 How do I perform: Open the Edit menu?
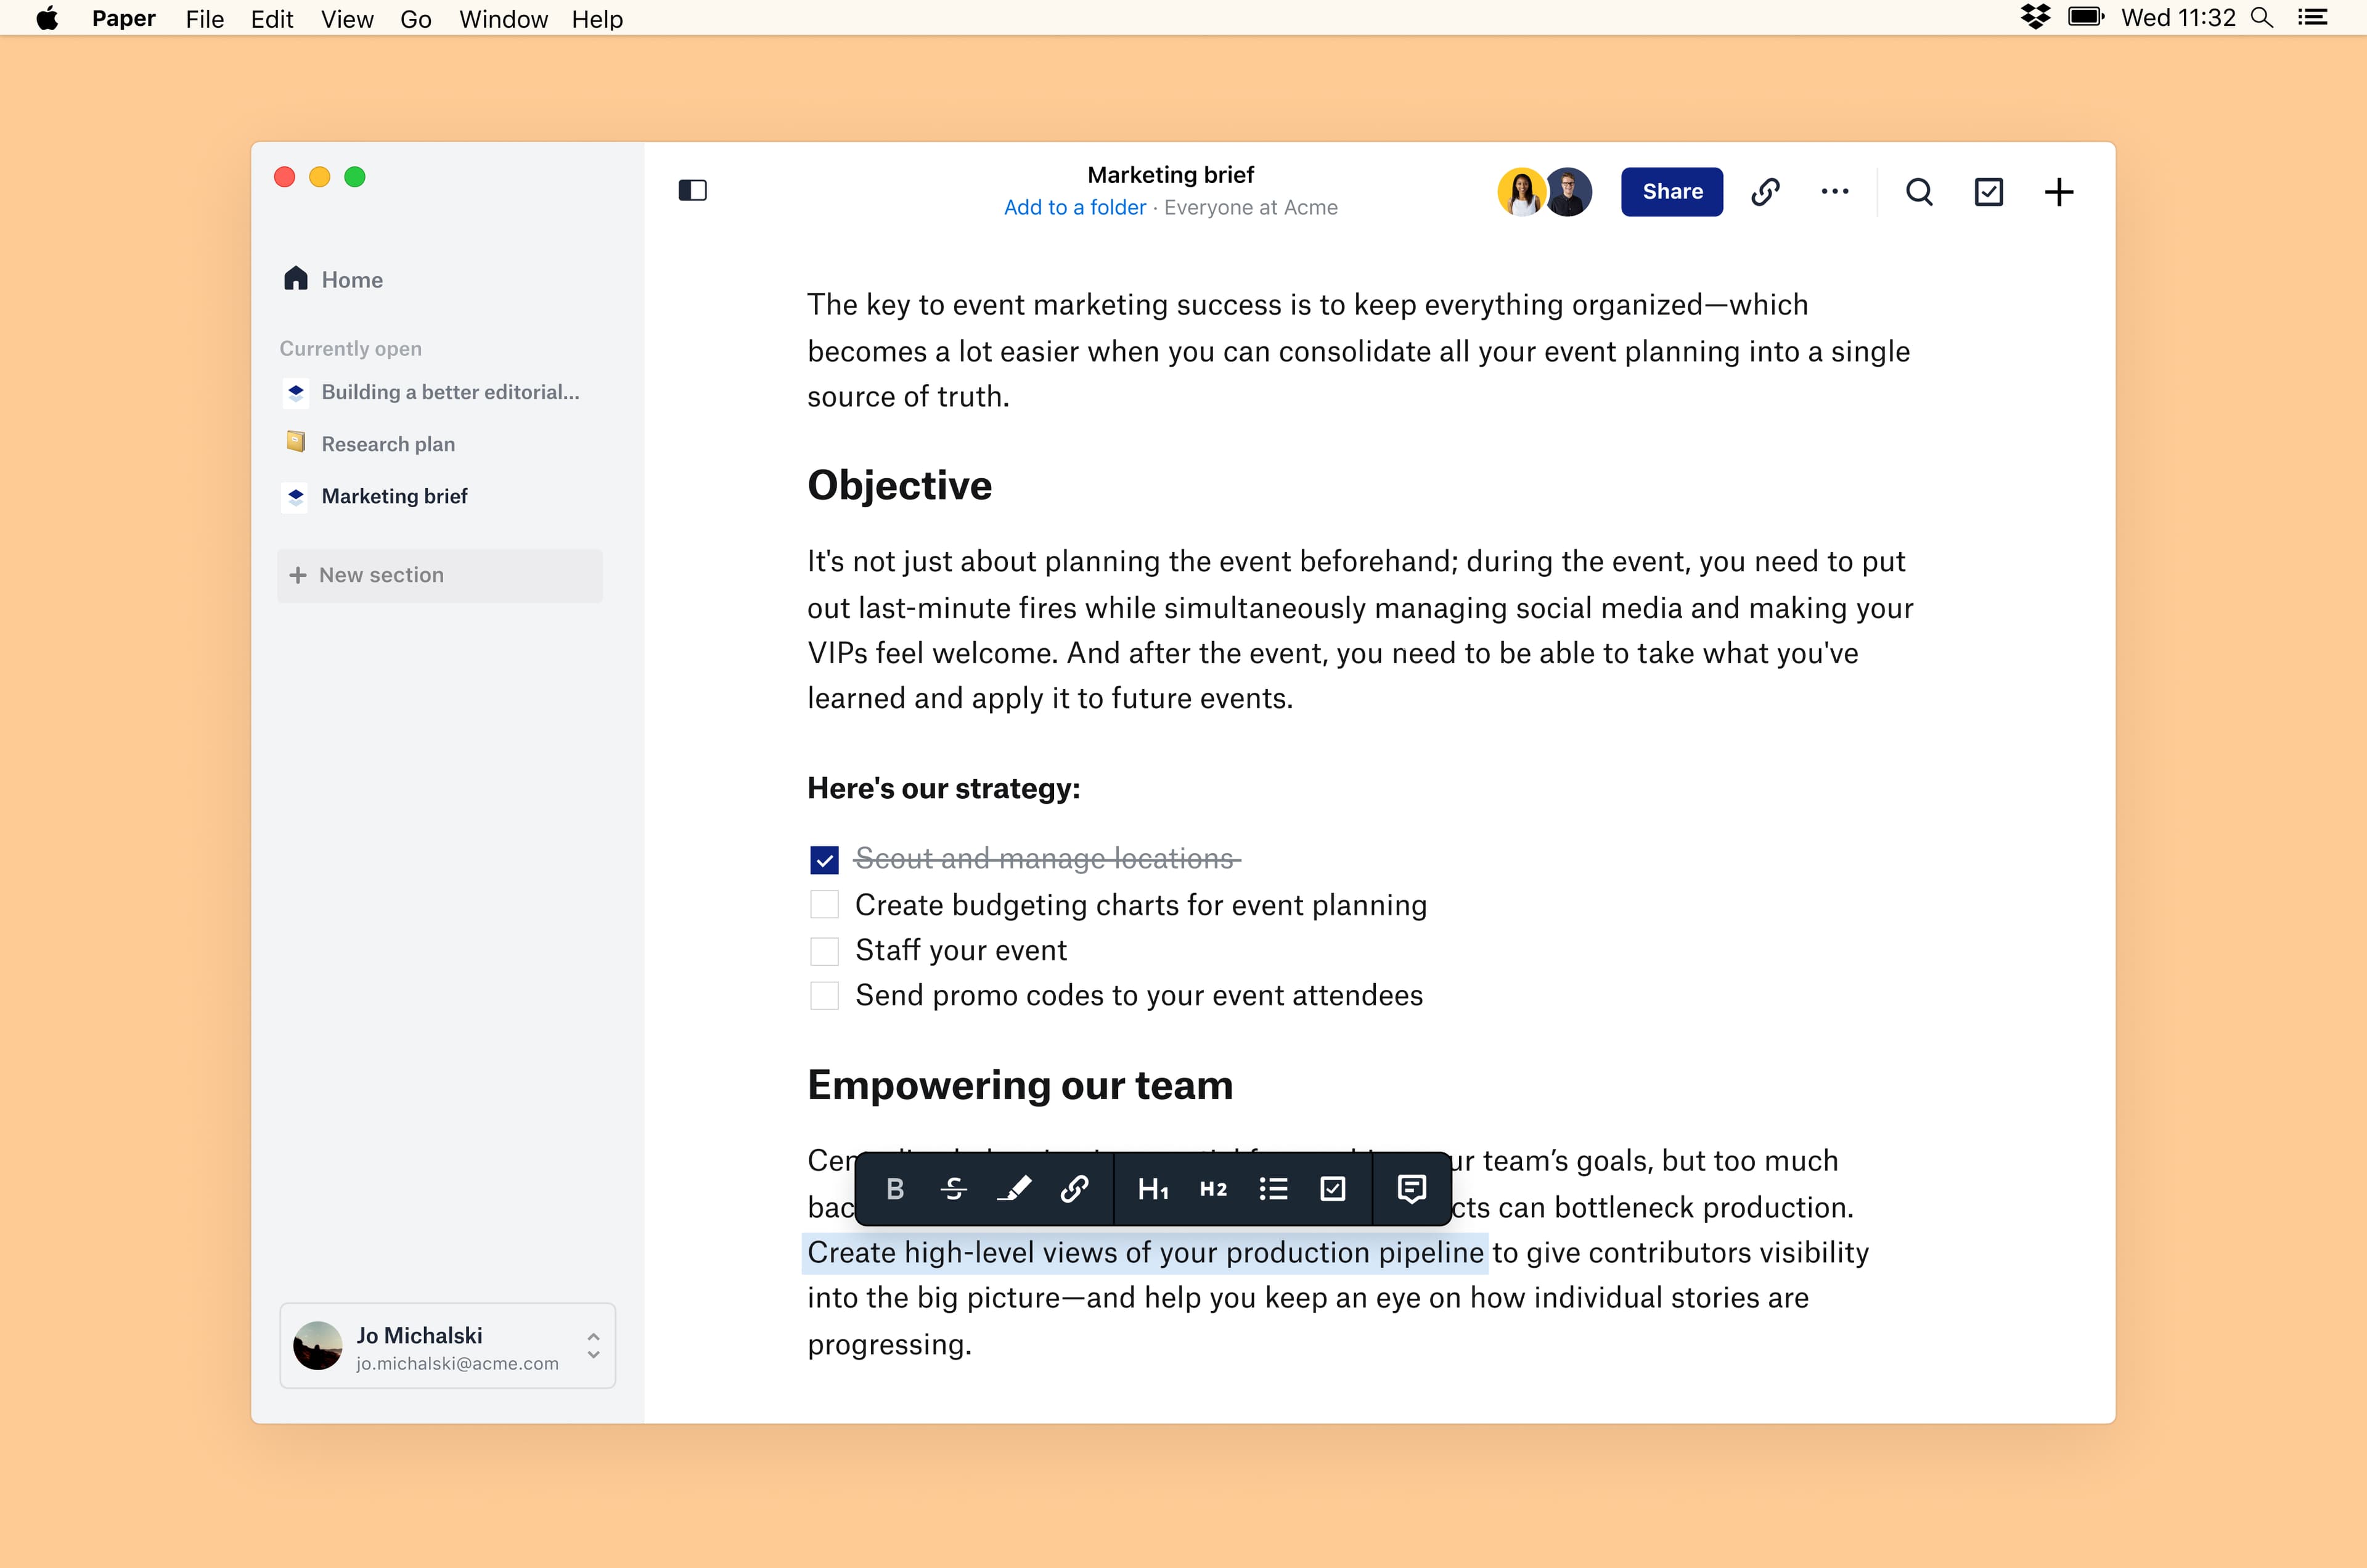(x=271, y=18)
